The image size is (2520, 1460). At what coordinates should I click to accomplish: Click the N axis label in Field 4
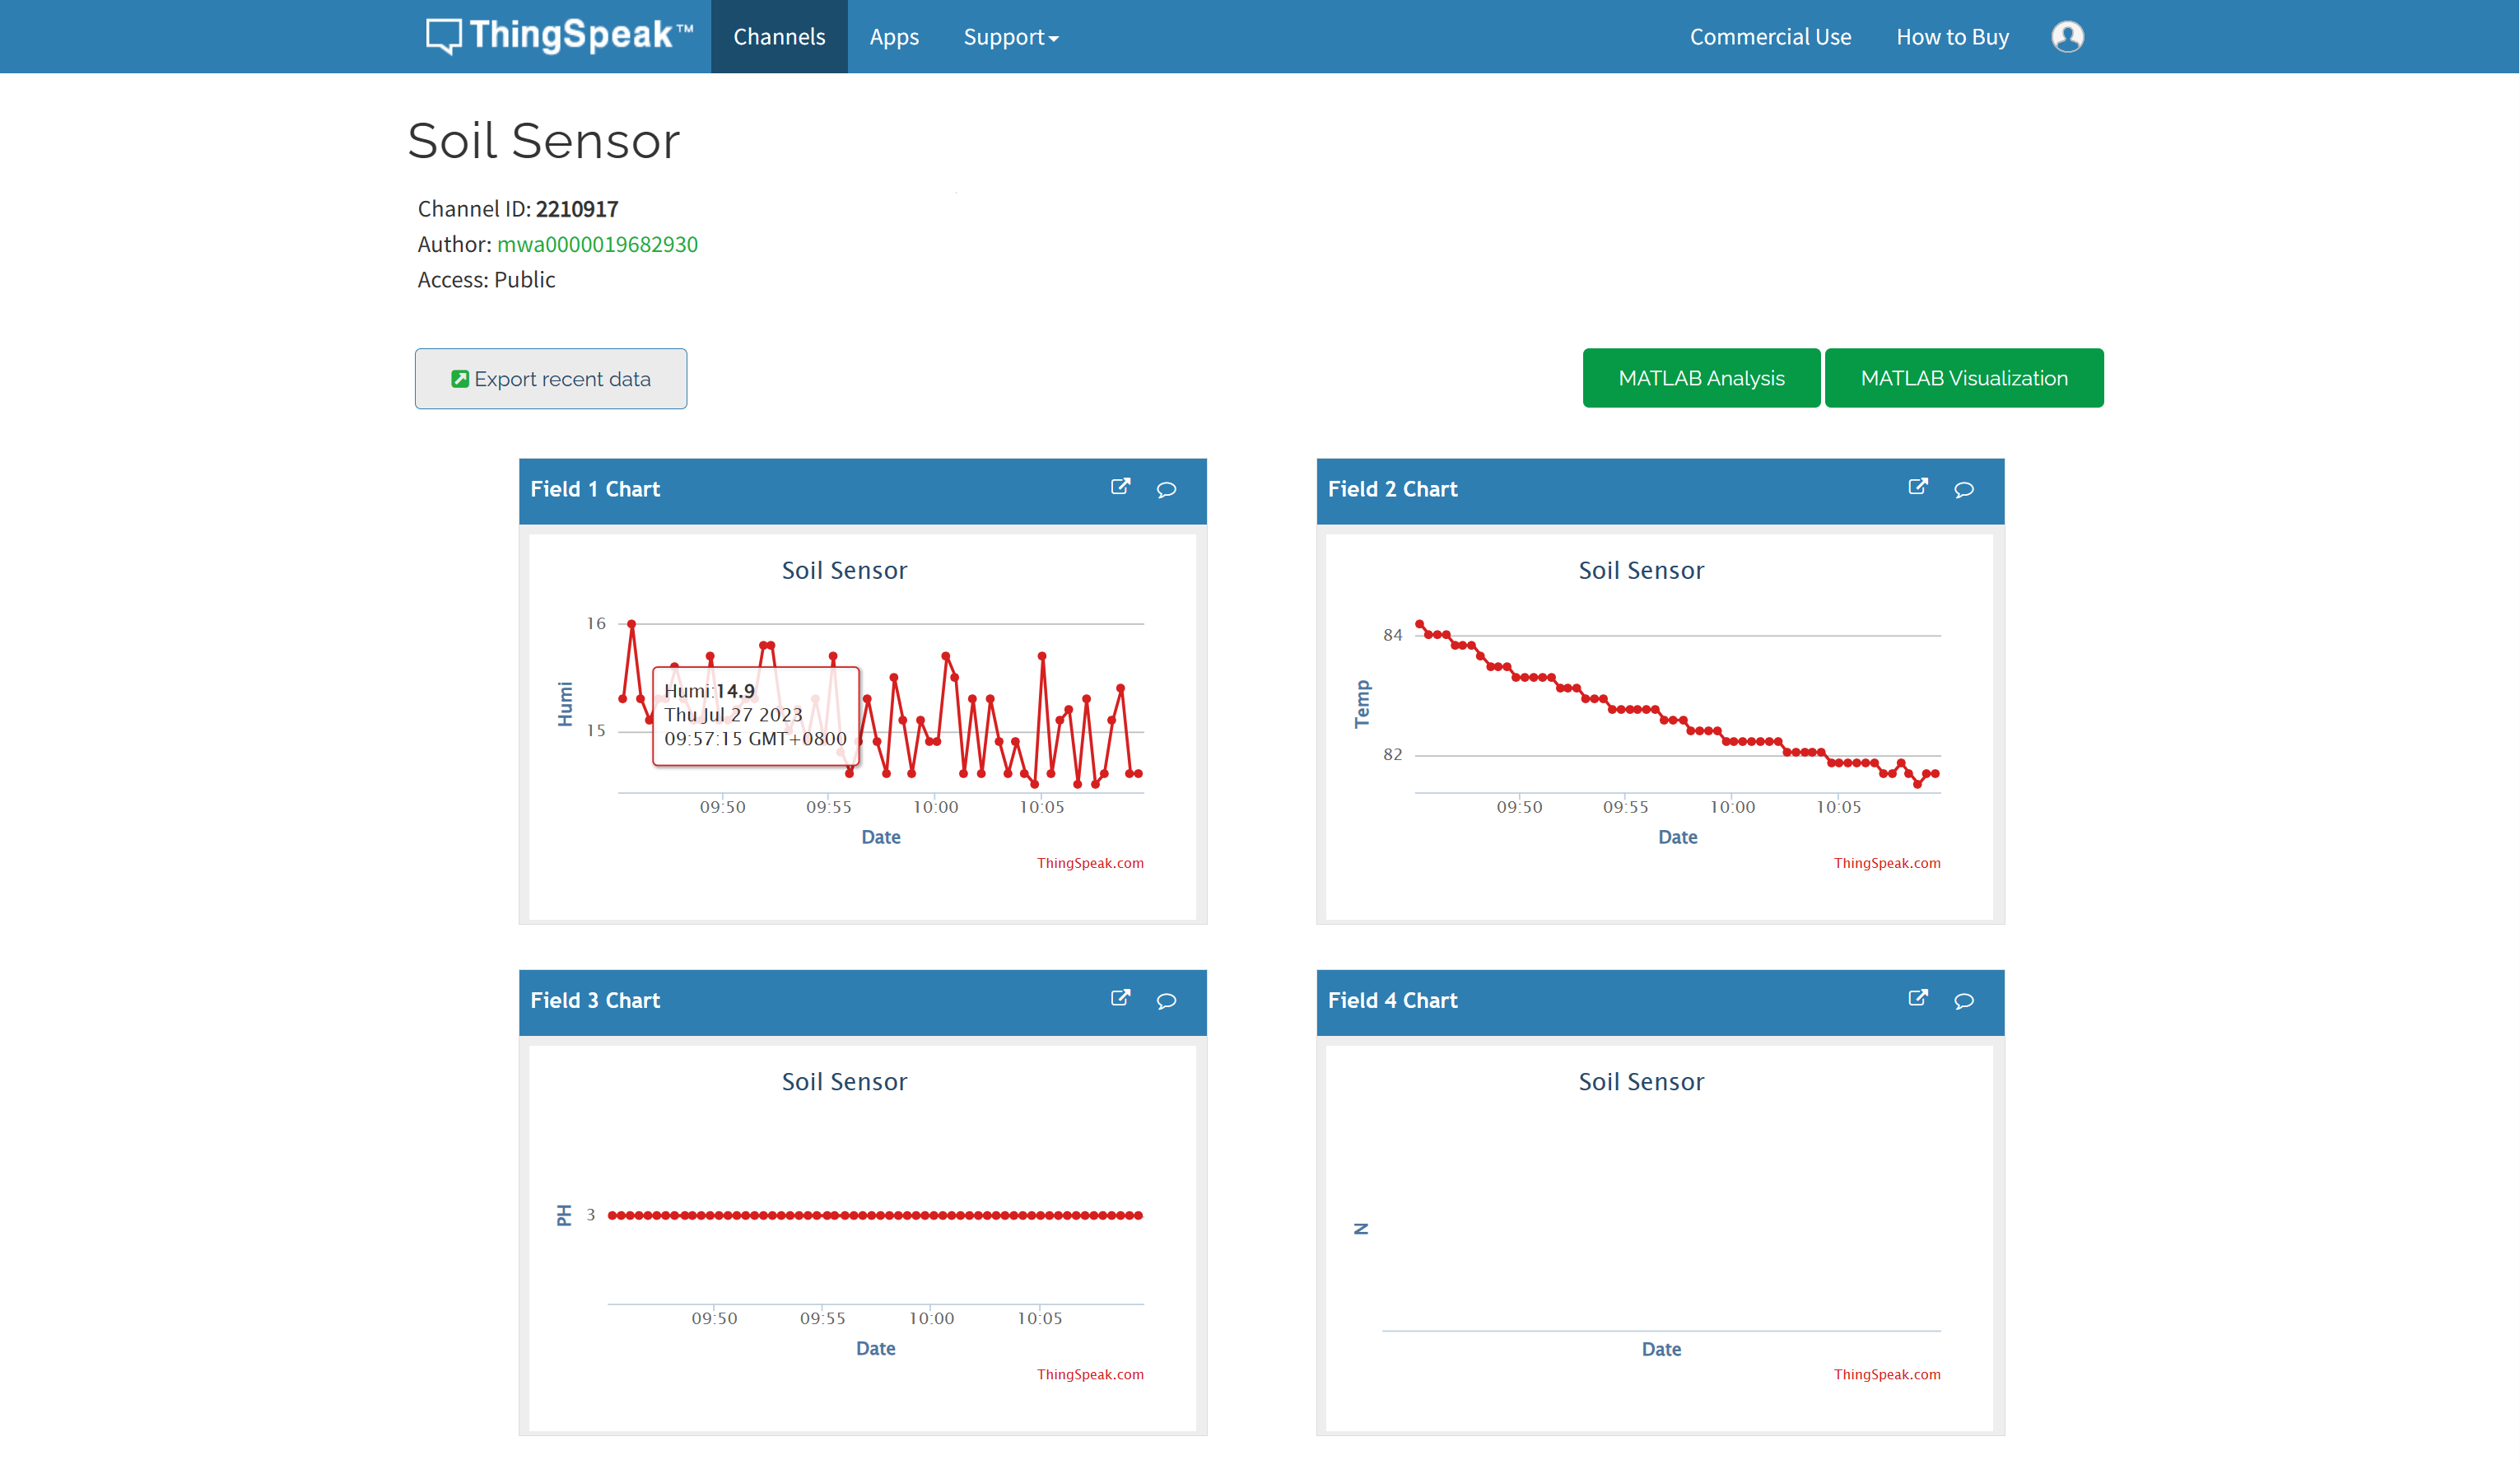[1361, 1228]
